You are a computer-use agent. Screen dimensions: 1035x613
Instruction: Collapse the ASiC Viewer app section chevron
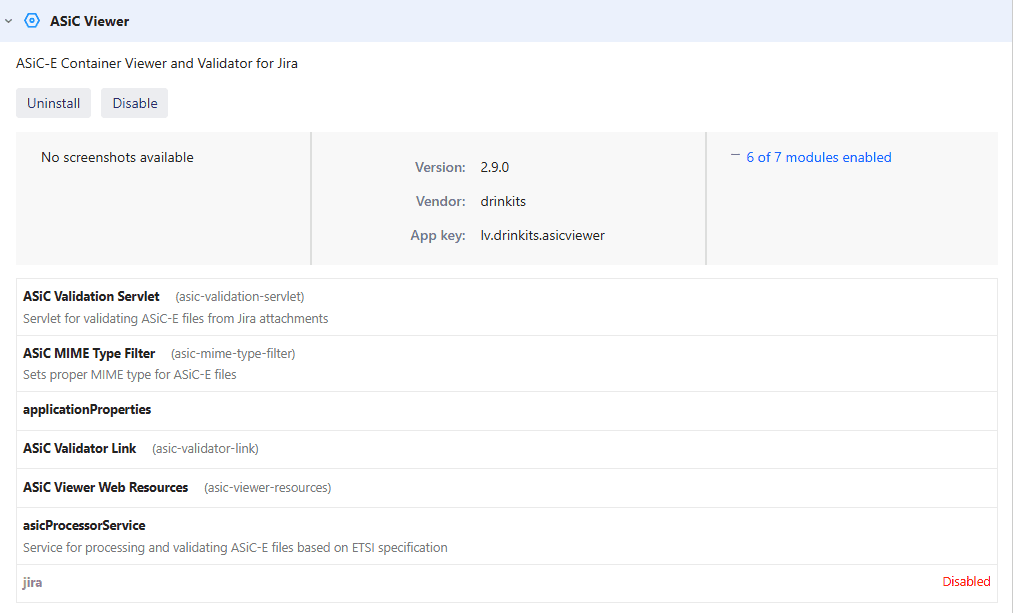[9, 21]
